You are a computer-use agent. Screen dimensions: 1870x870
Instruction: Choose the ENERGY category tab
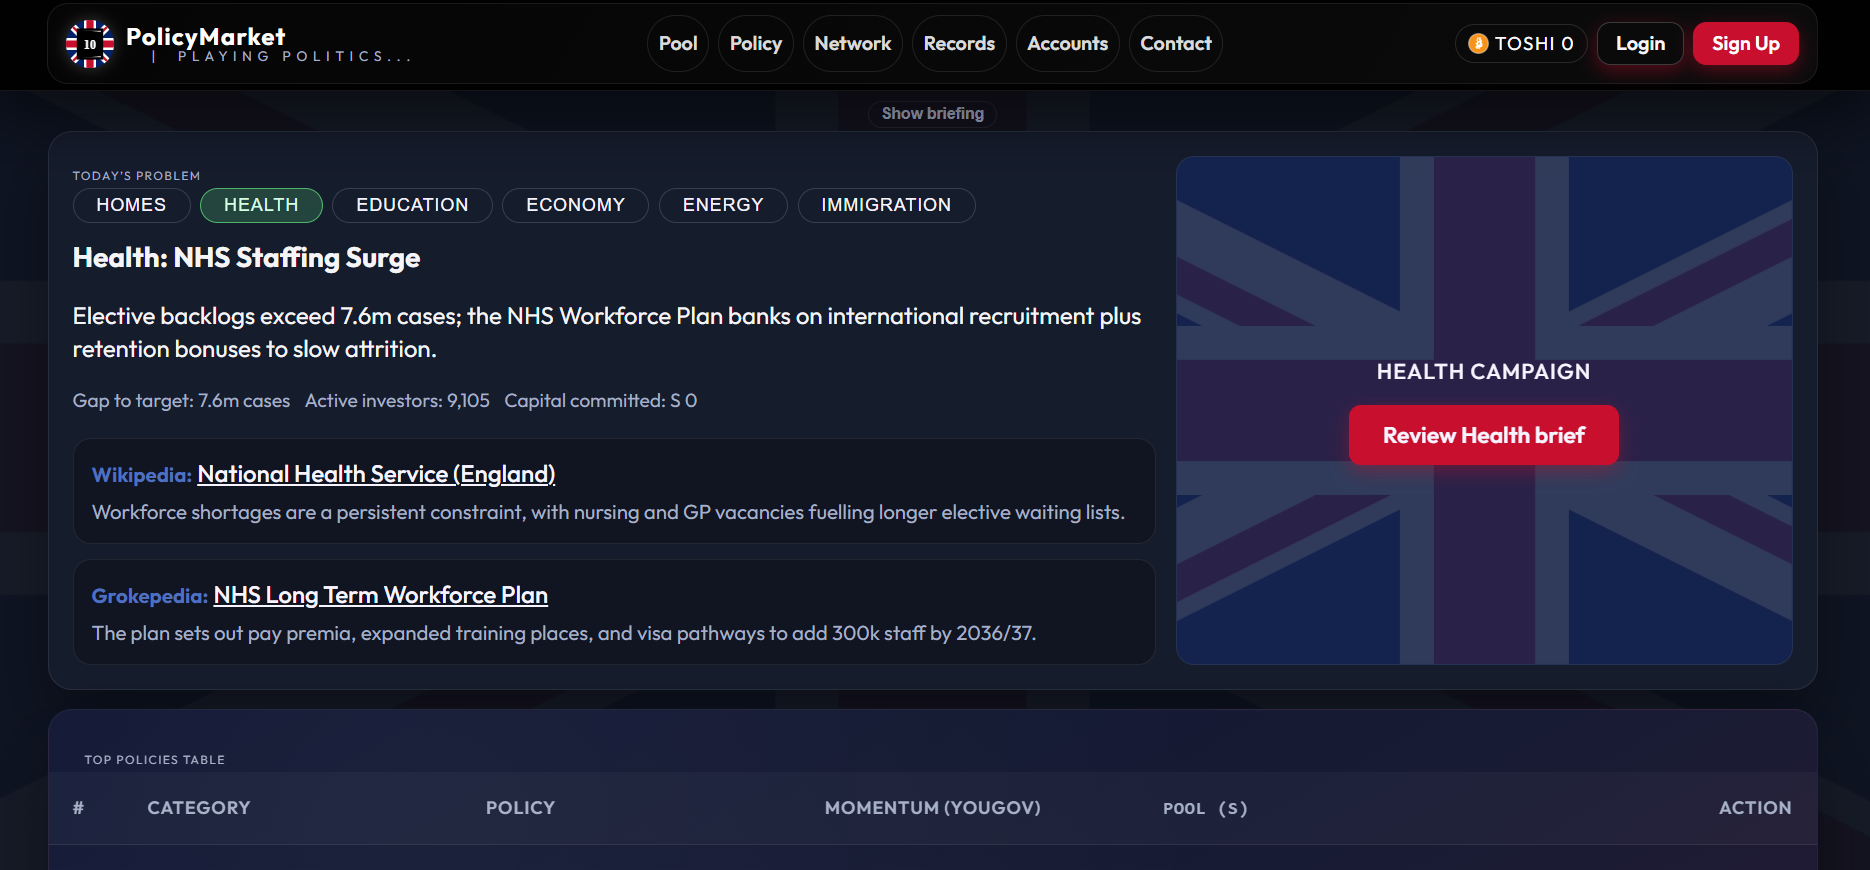pyautogui.click(x=723, y=205)
